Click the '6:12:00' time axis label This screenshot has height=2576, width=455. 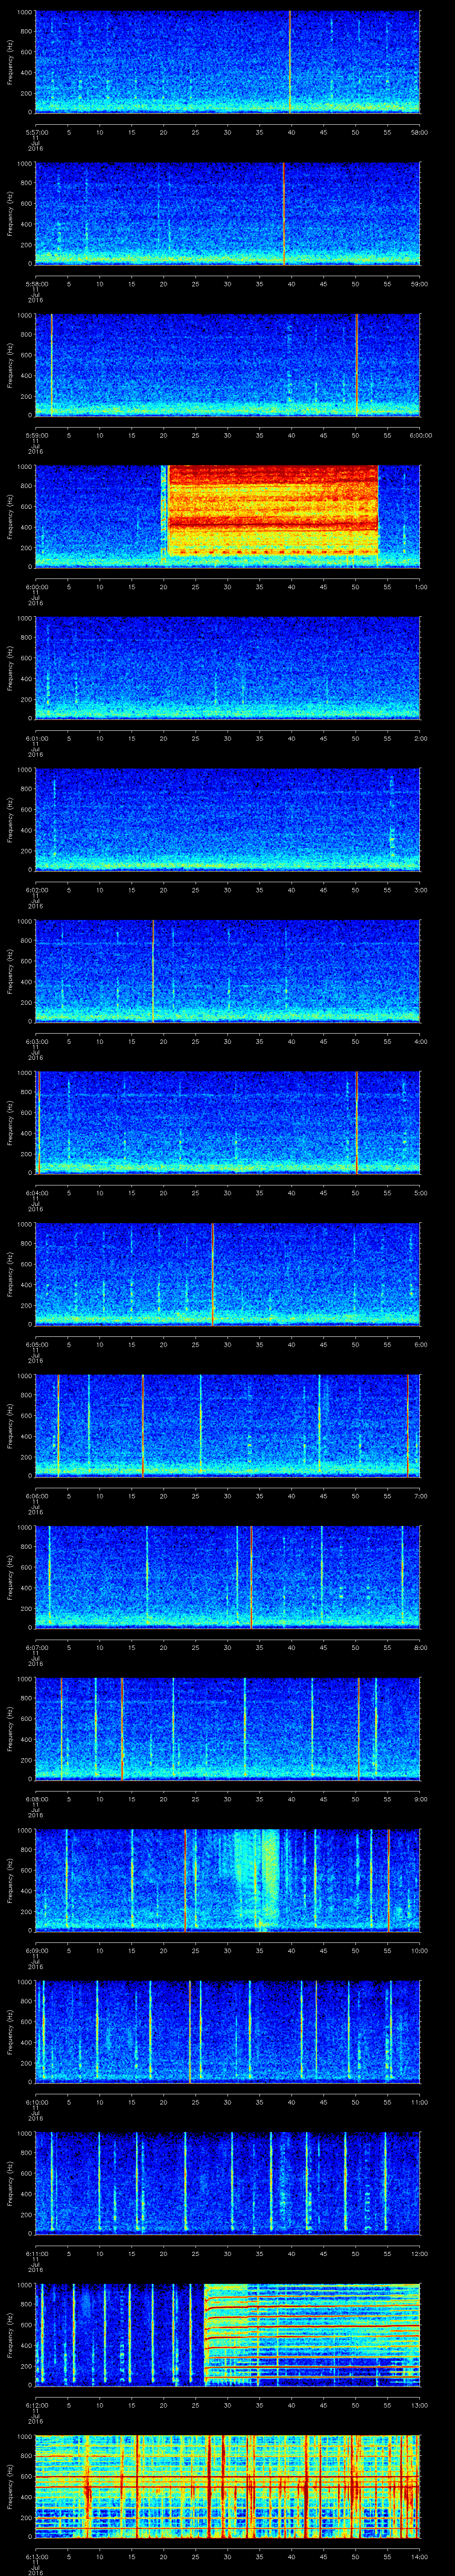tap(36, 2404)
